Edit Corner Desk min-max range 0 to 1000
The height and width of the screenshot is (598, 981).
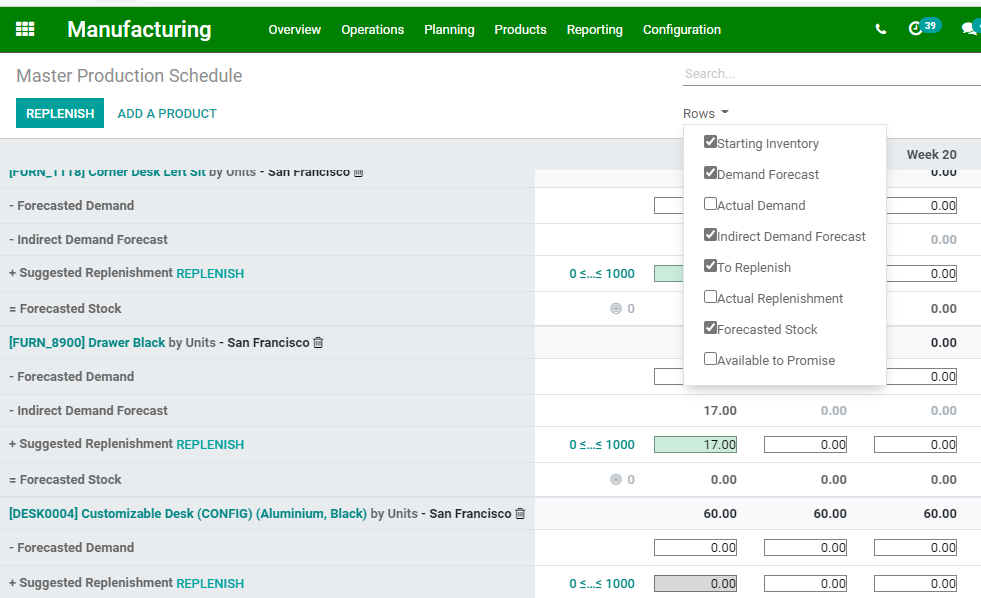click(x=602, y=273)
